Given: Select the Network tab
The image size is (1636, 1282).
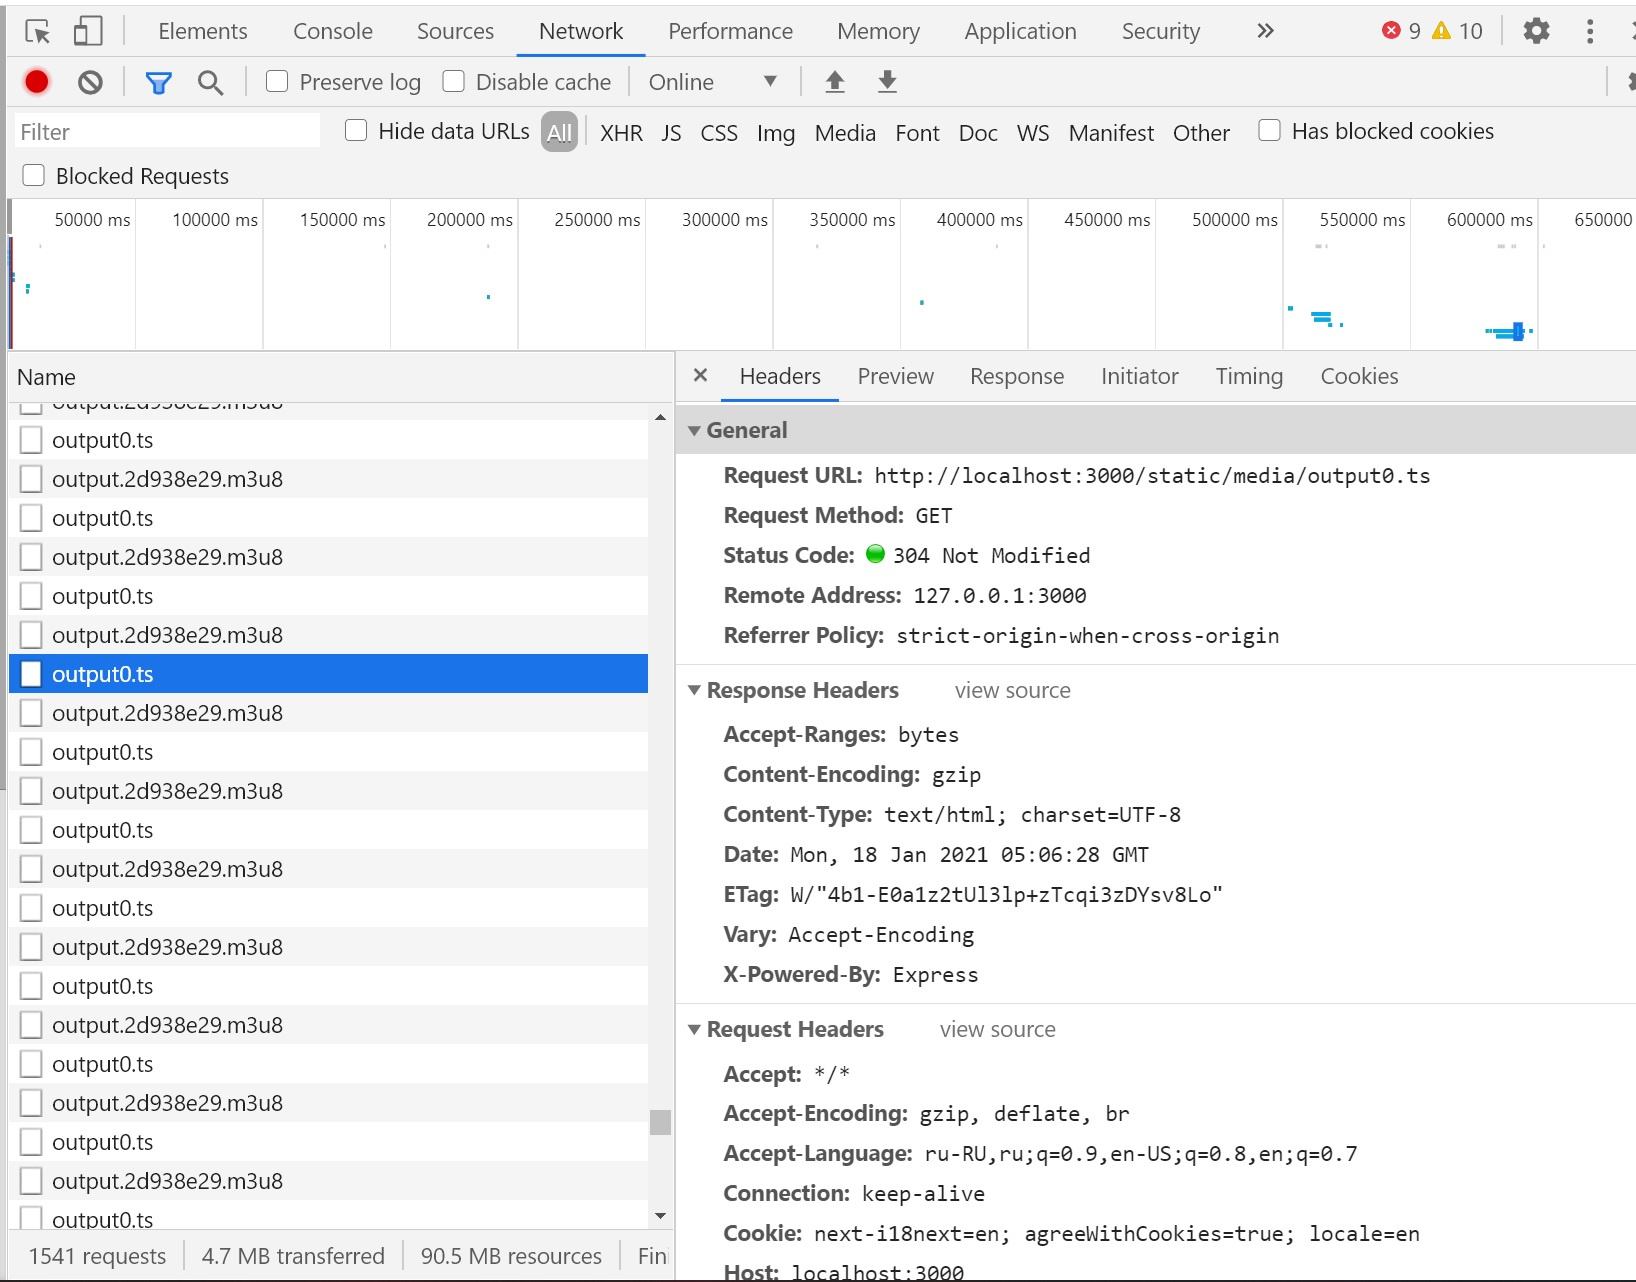Looking at the screenshot, I should 581,31.
